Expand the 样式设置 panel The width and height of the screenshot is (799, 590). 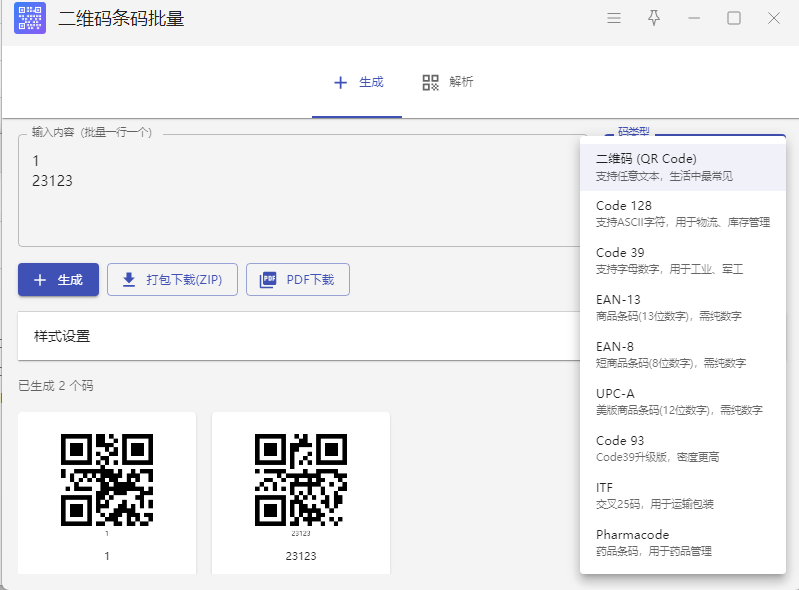click(299, 336)
